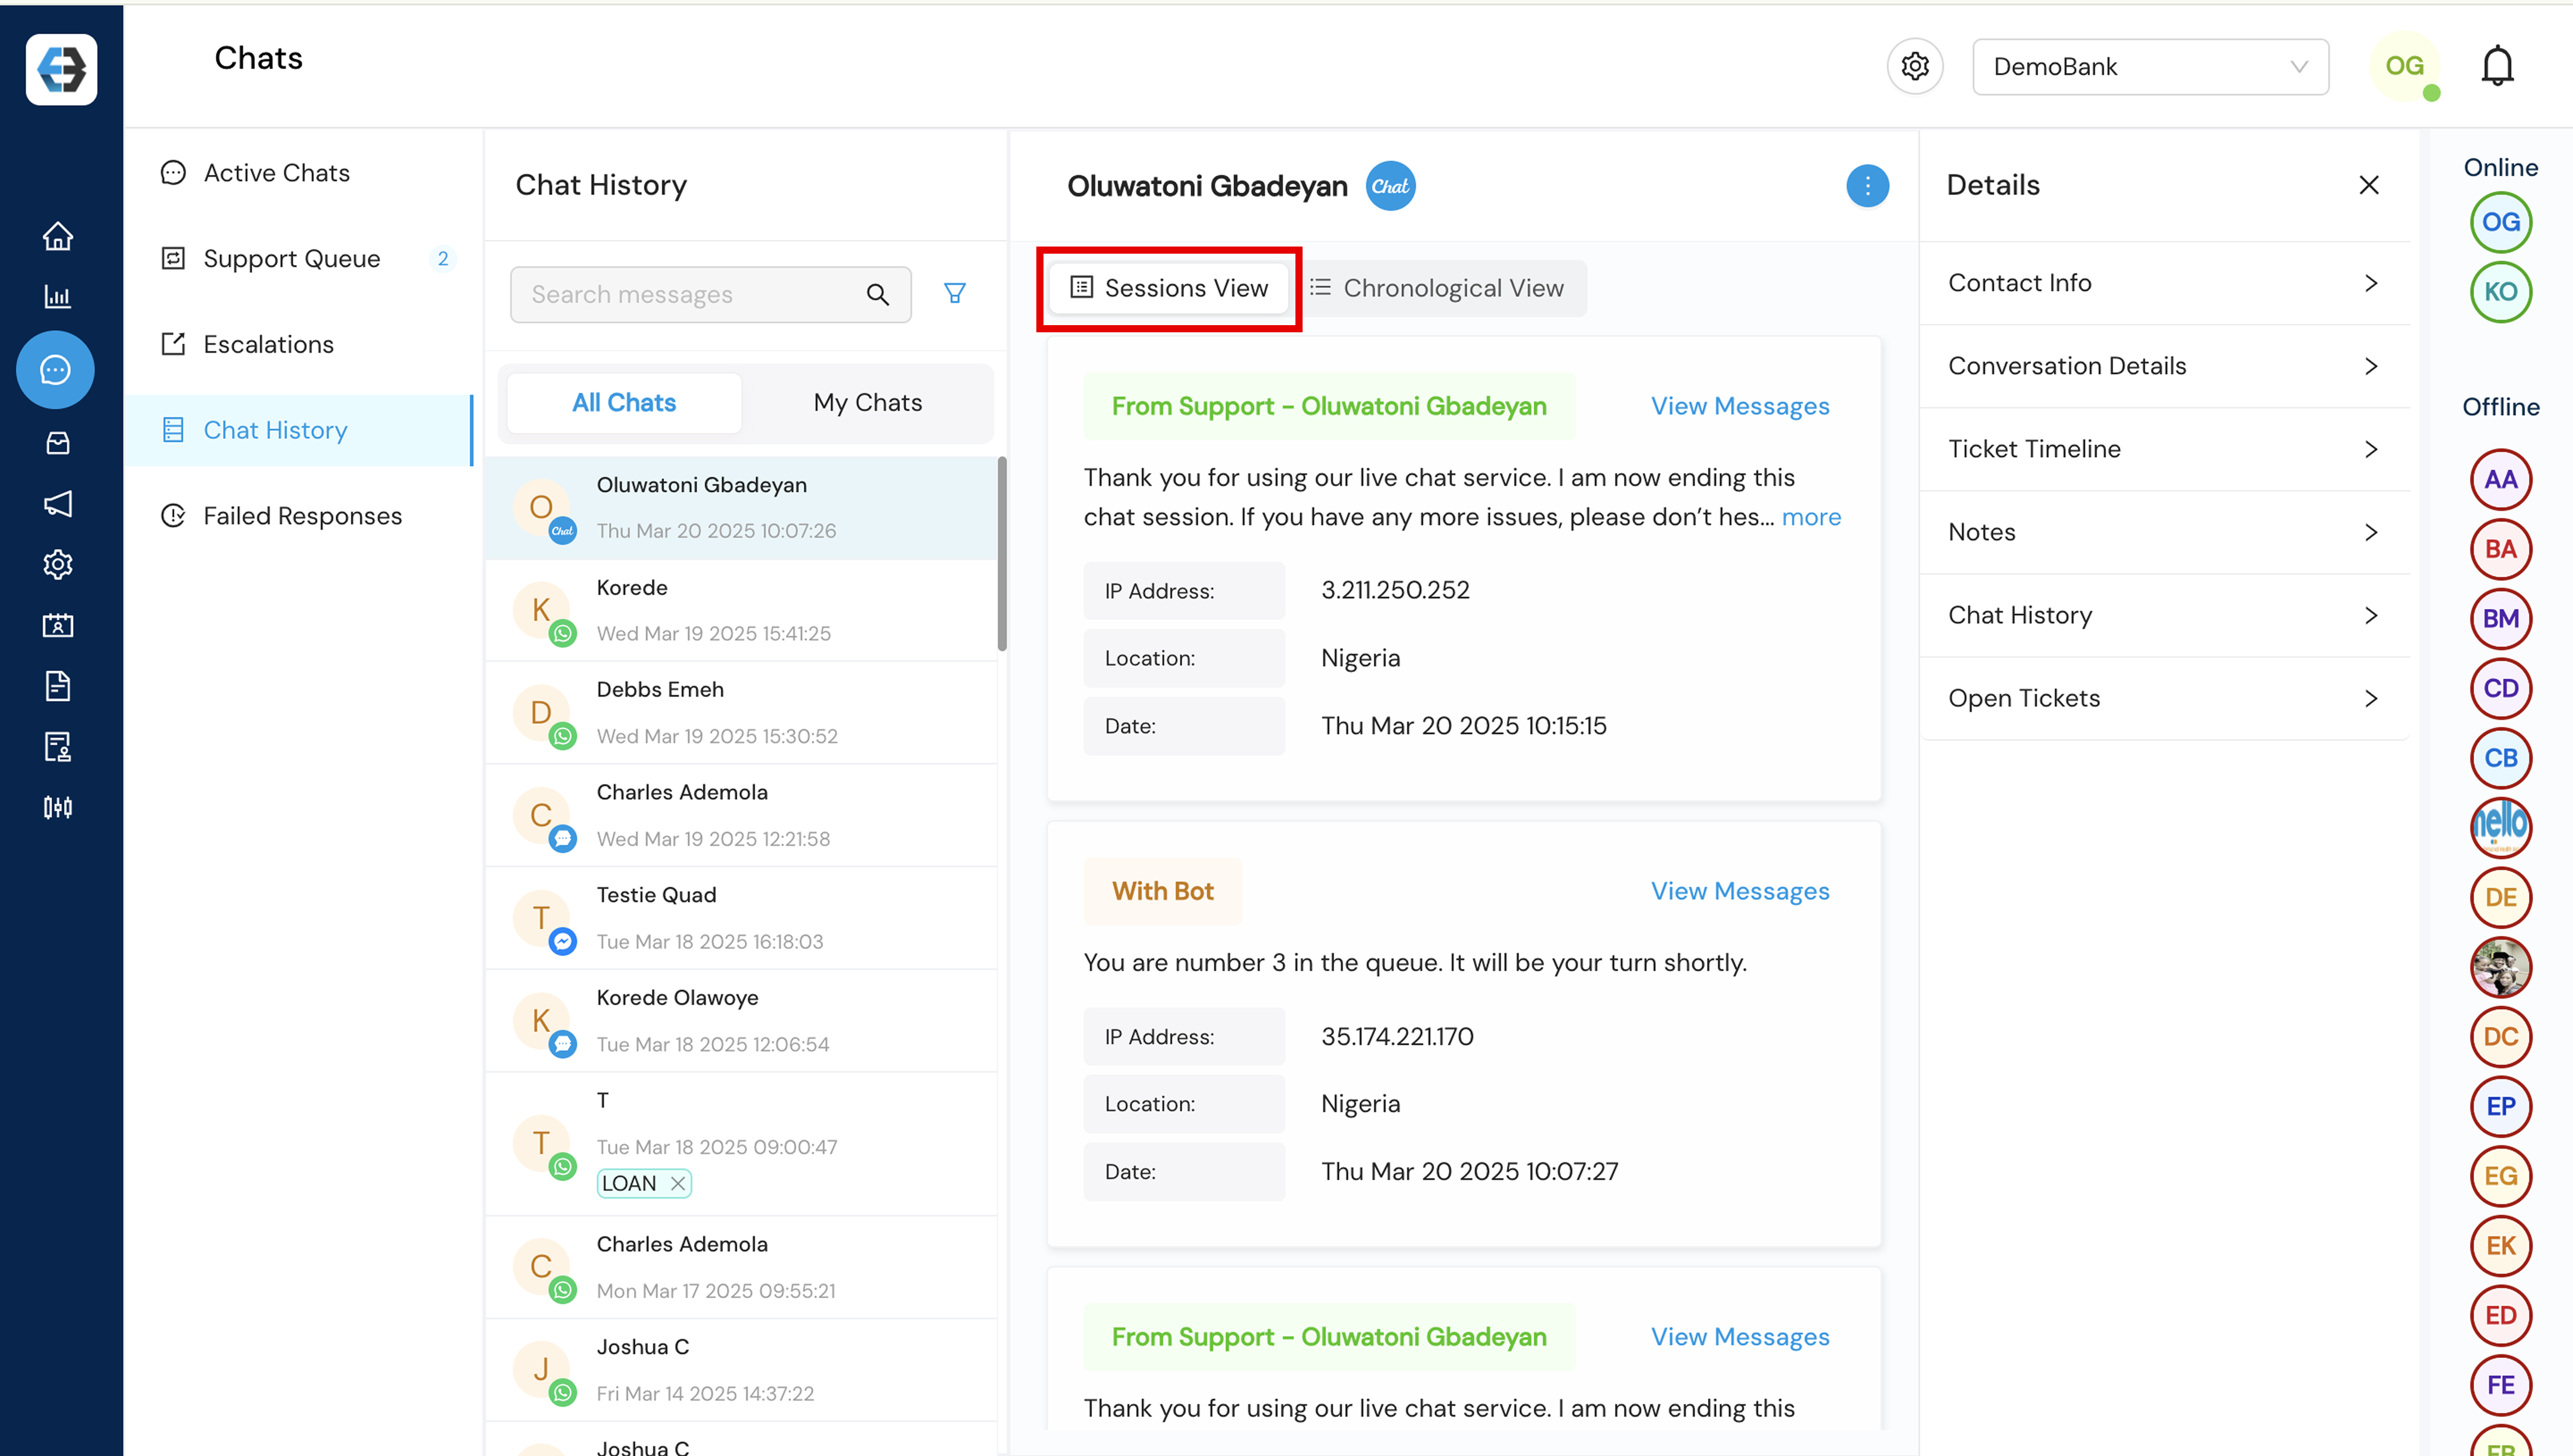Click the chats bubble icon in sidebar

(x=55, y=370)
